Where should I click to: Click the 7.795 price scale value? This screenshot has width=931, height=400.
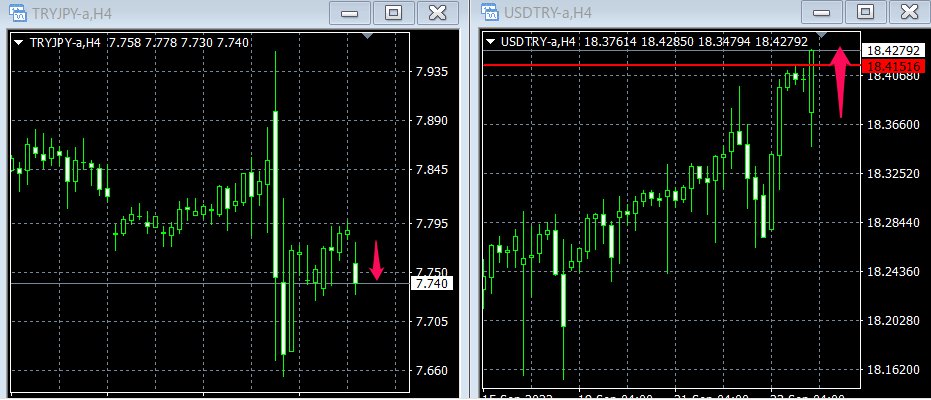[432, 224]
